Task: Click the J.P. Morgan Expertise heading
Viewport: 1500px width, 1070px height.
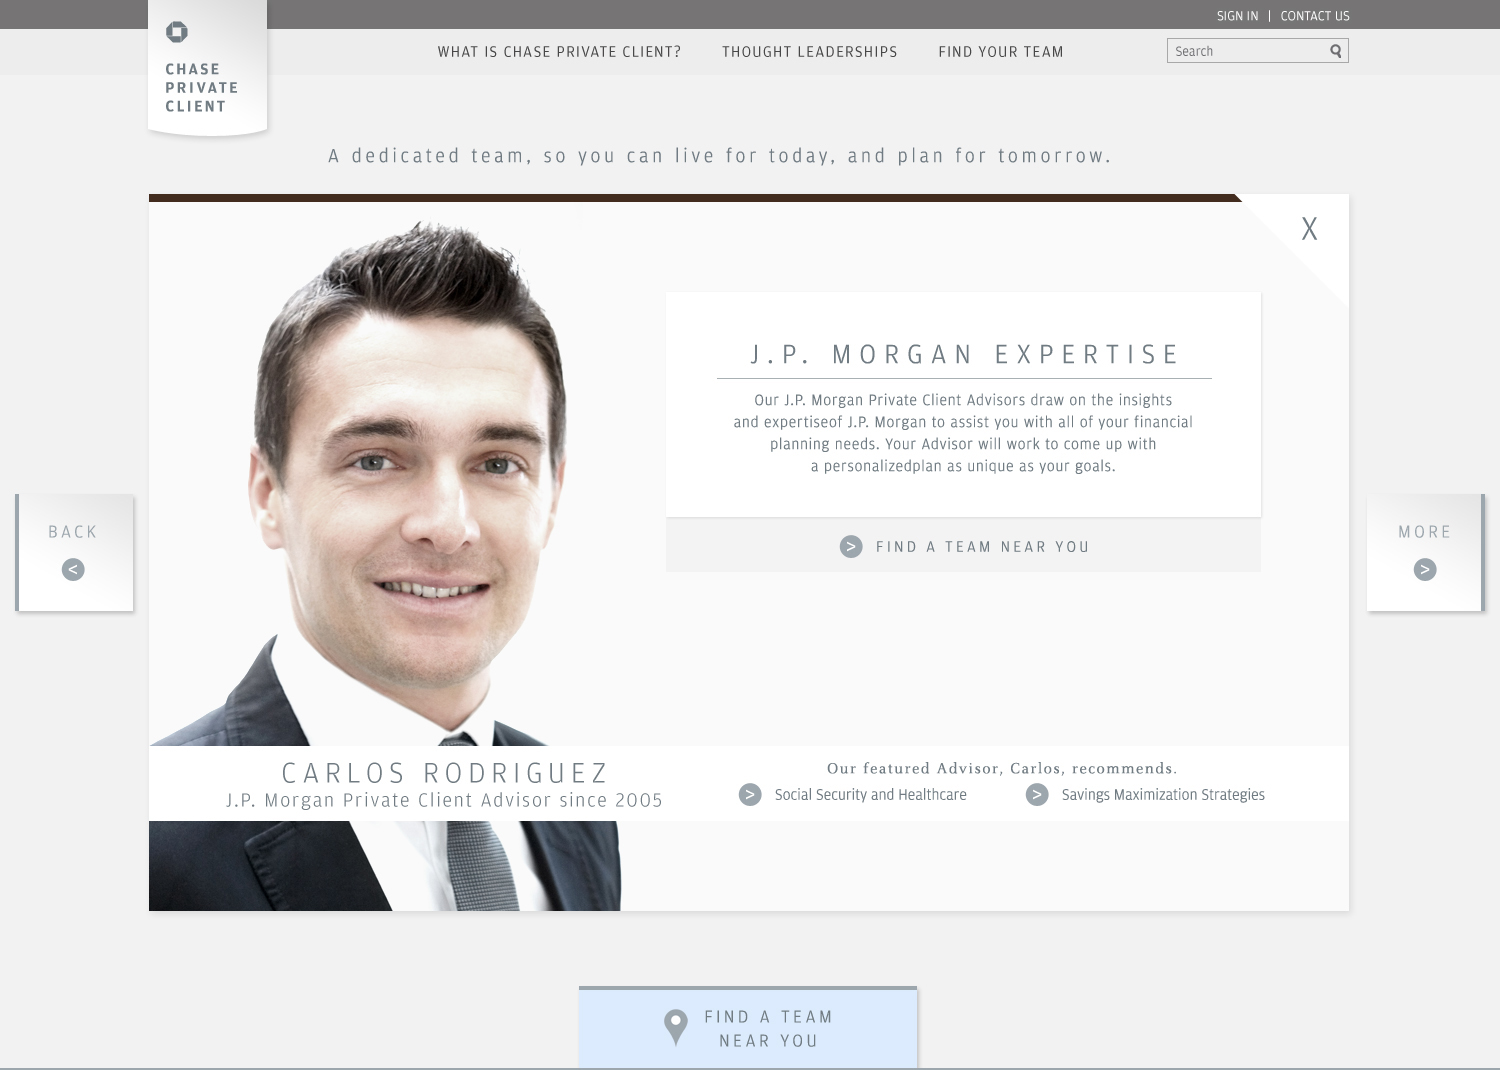Action: click(965, 355)
